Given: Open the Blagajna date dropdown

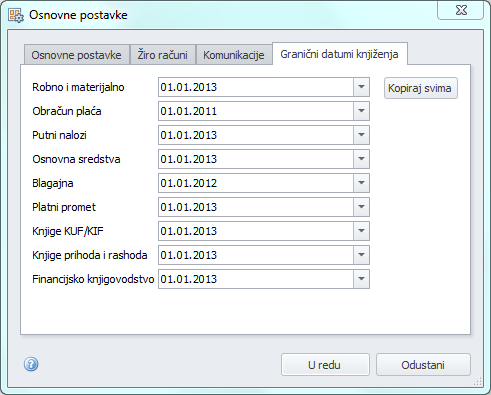Looking at the screenshot, I should click(x=361, y=183).
